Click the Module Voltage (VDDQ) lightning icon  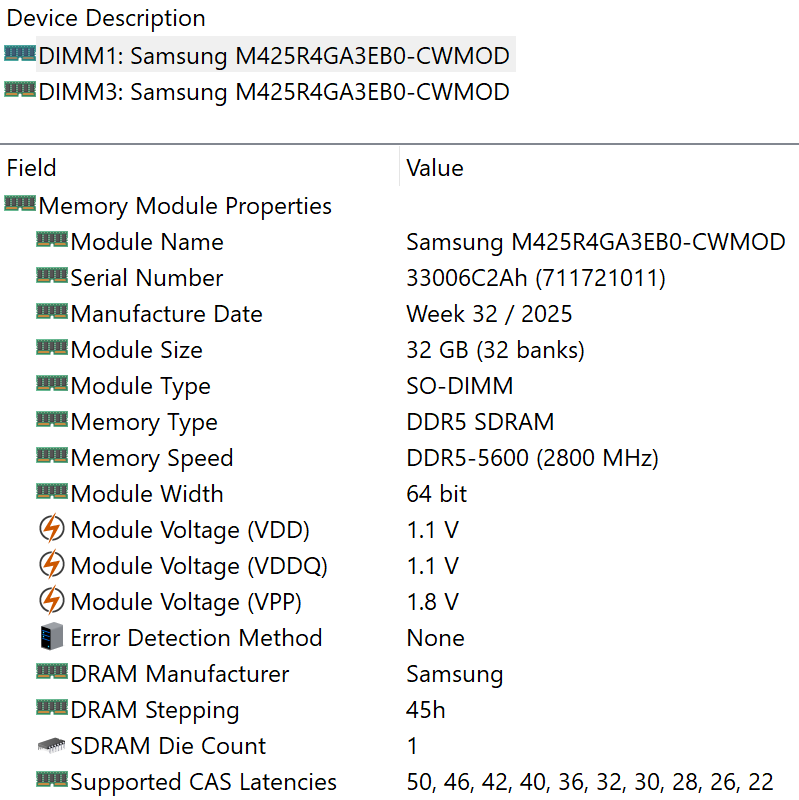[52, 566]
